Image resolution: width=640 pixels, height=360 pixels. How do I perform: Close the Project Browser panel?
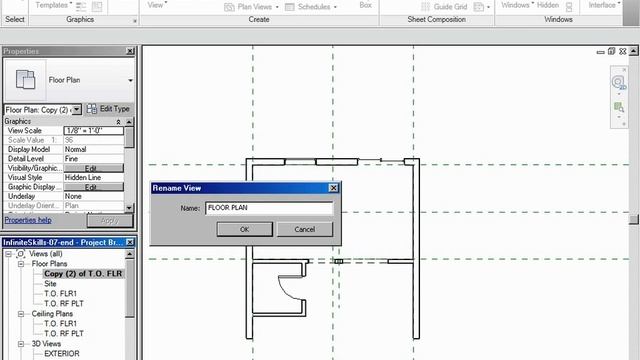tap(130, 242)
